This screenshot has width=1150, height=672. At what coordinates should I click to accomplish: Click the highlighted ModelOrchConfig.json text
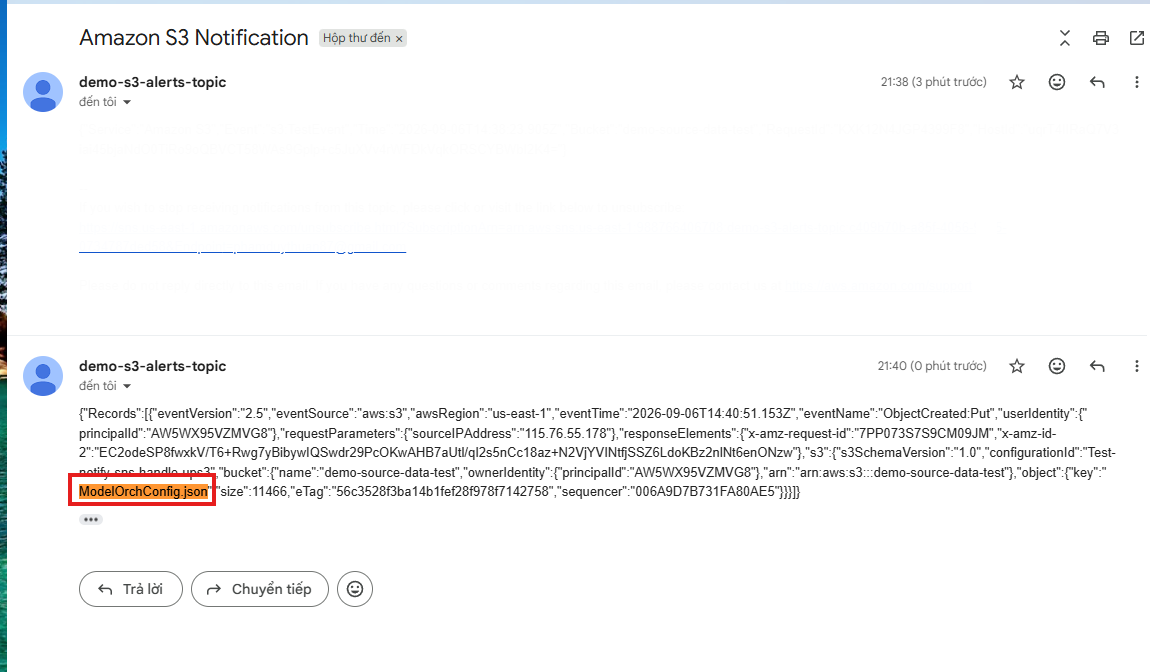pos(143,492)
